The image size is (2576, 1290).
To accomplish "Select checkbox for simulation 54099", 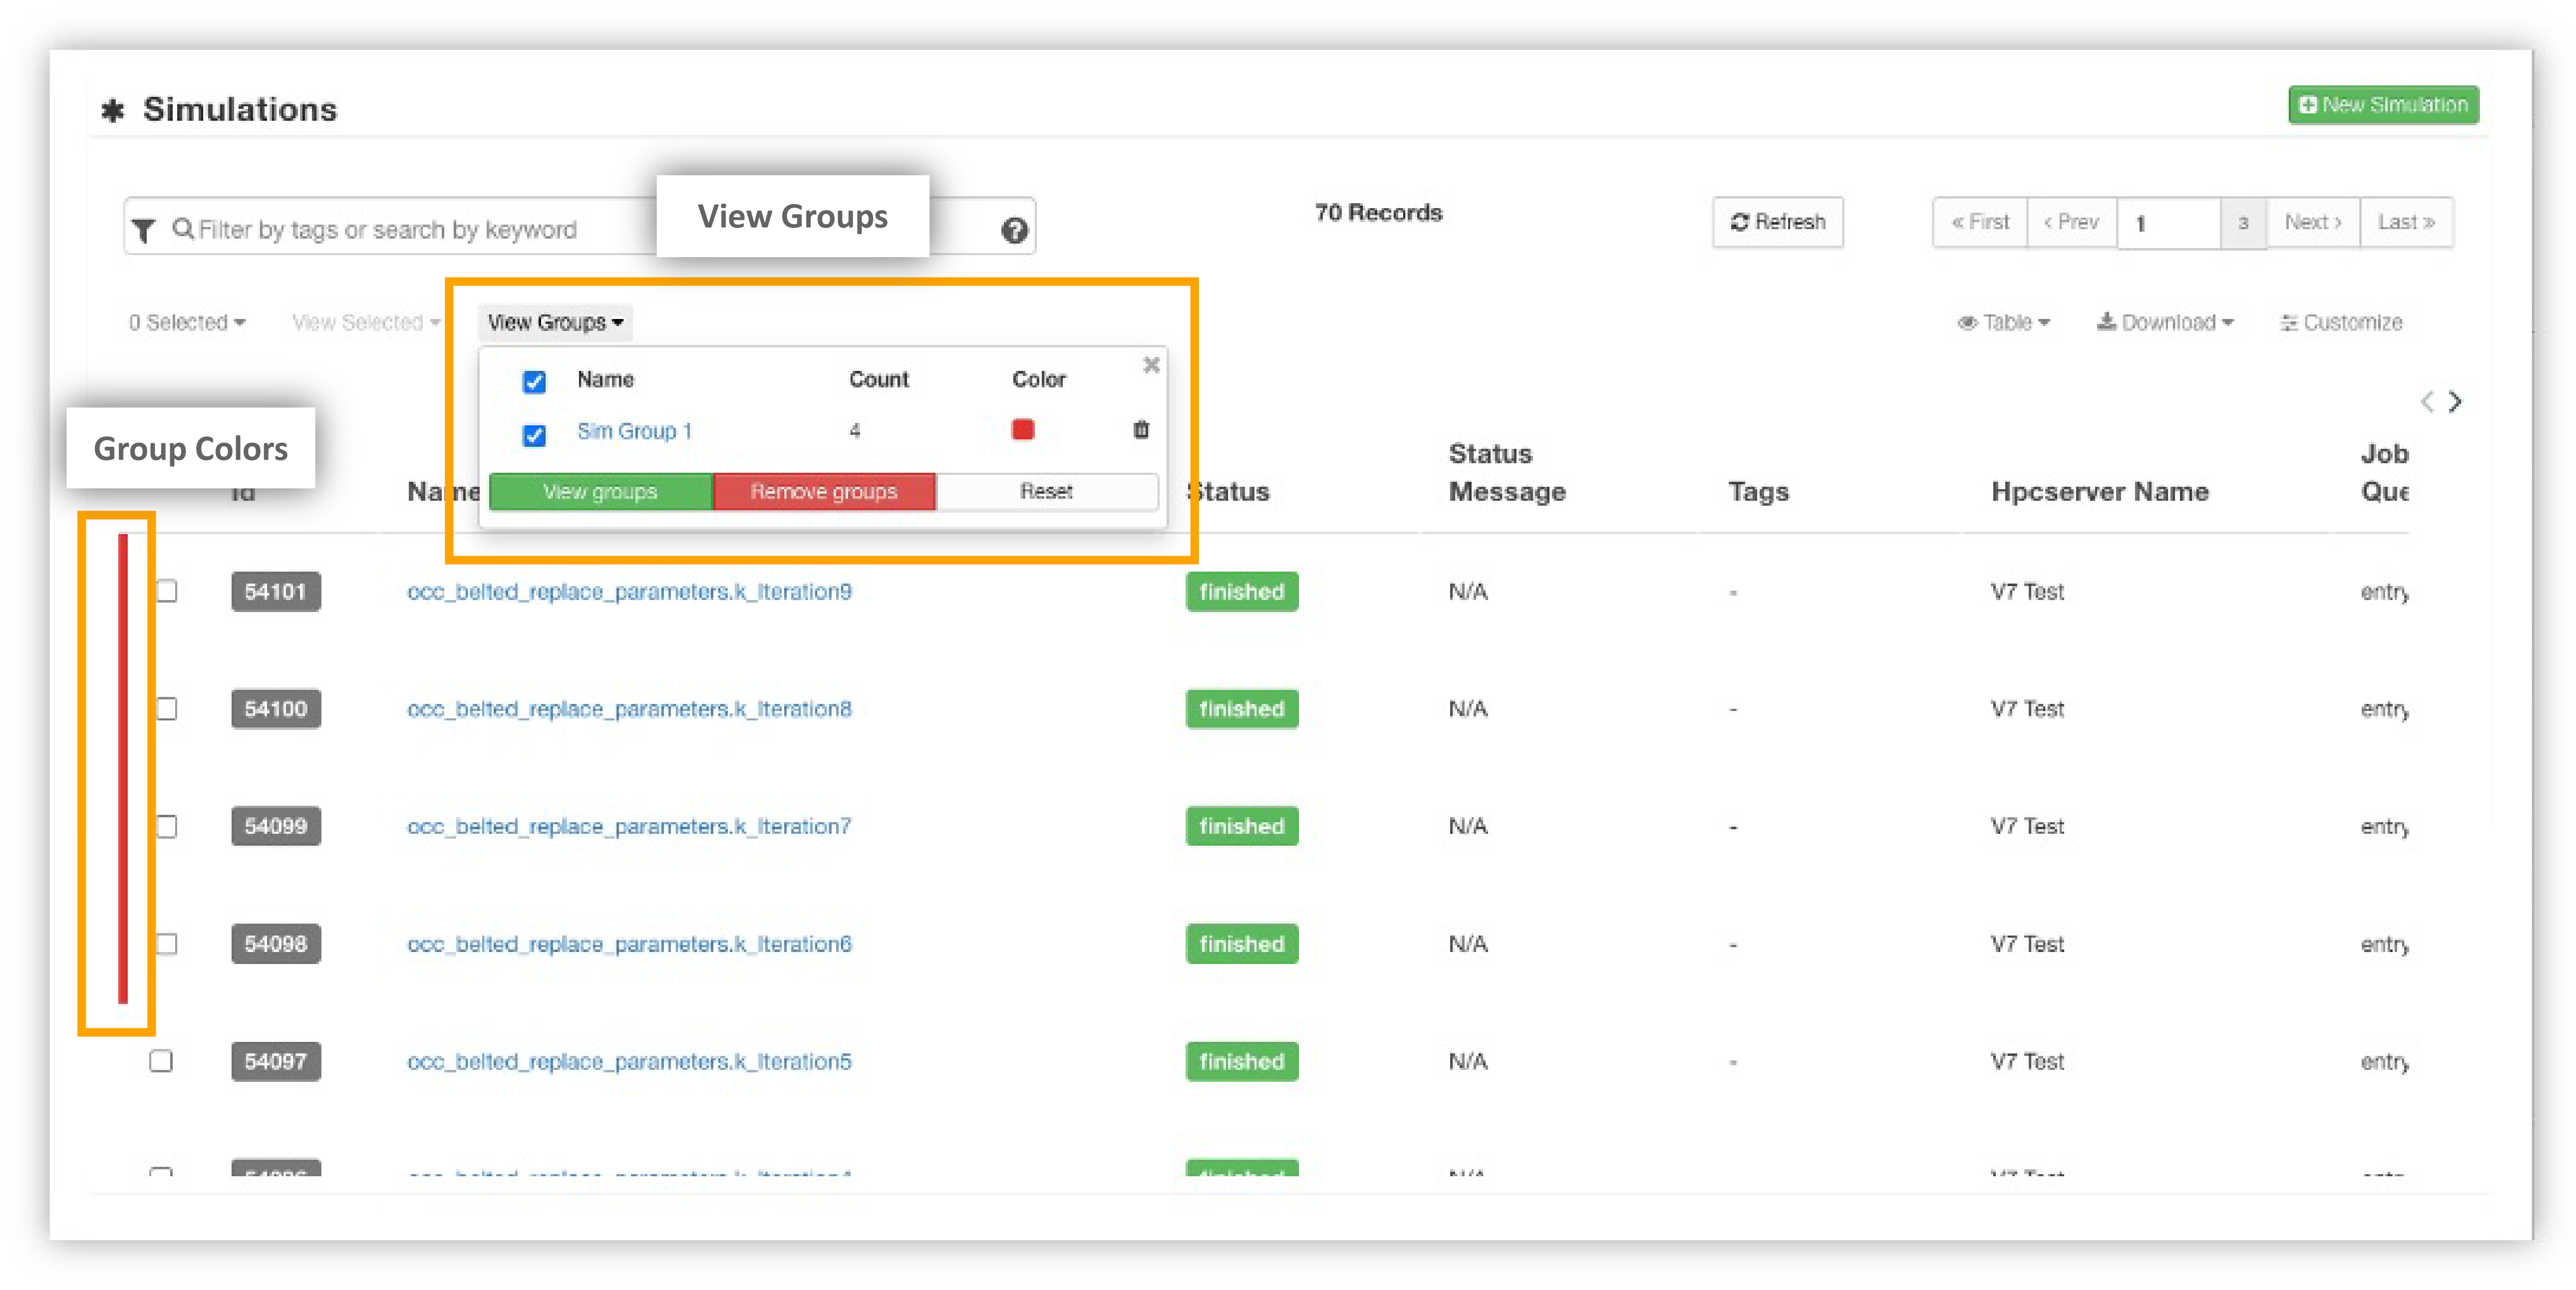I will 167,827.
